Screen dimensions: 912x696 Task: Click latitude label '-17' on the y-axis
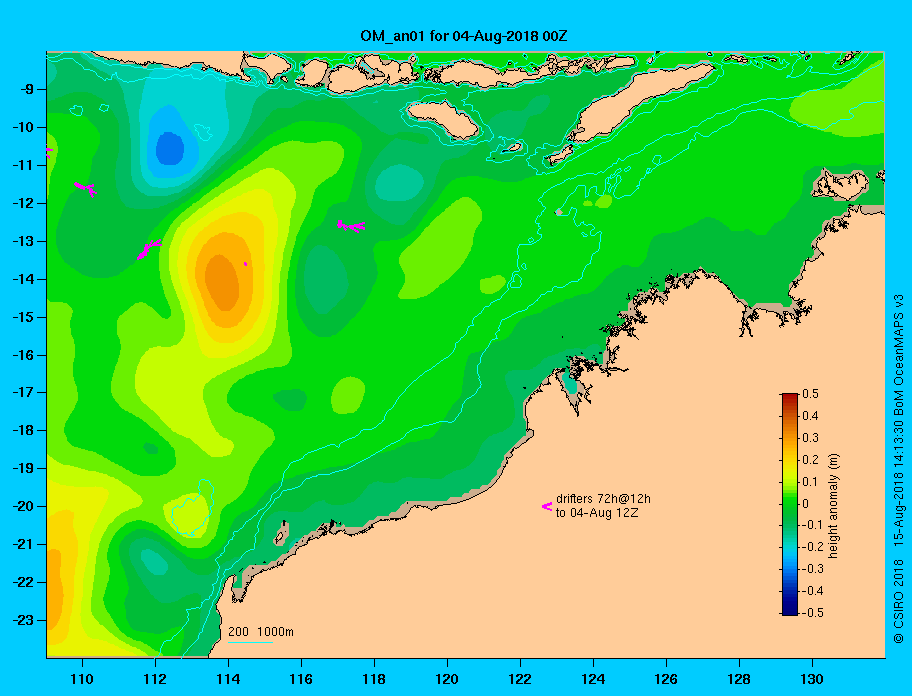(23, 392)
